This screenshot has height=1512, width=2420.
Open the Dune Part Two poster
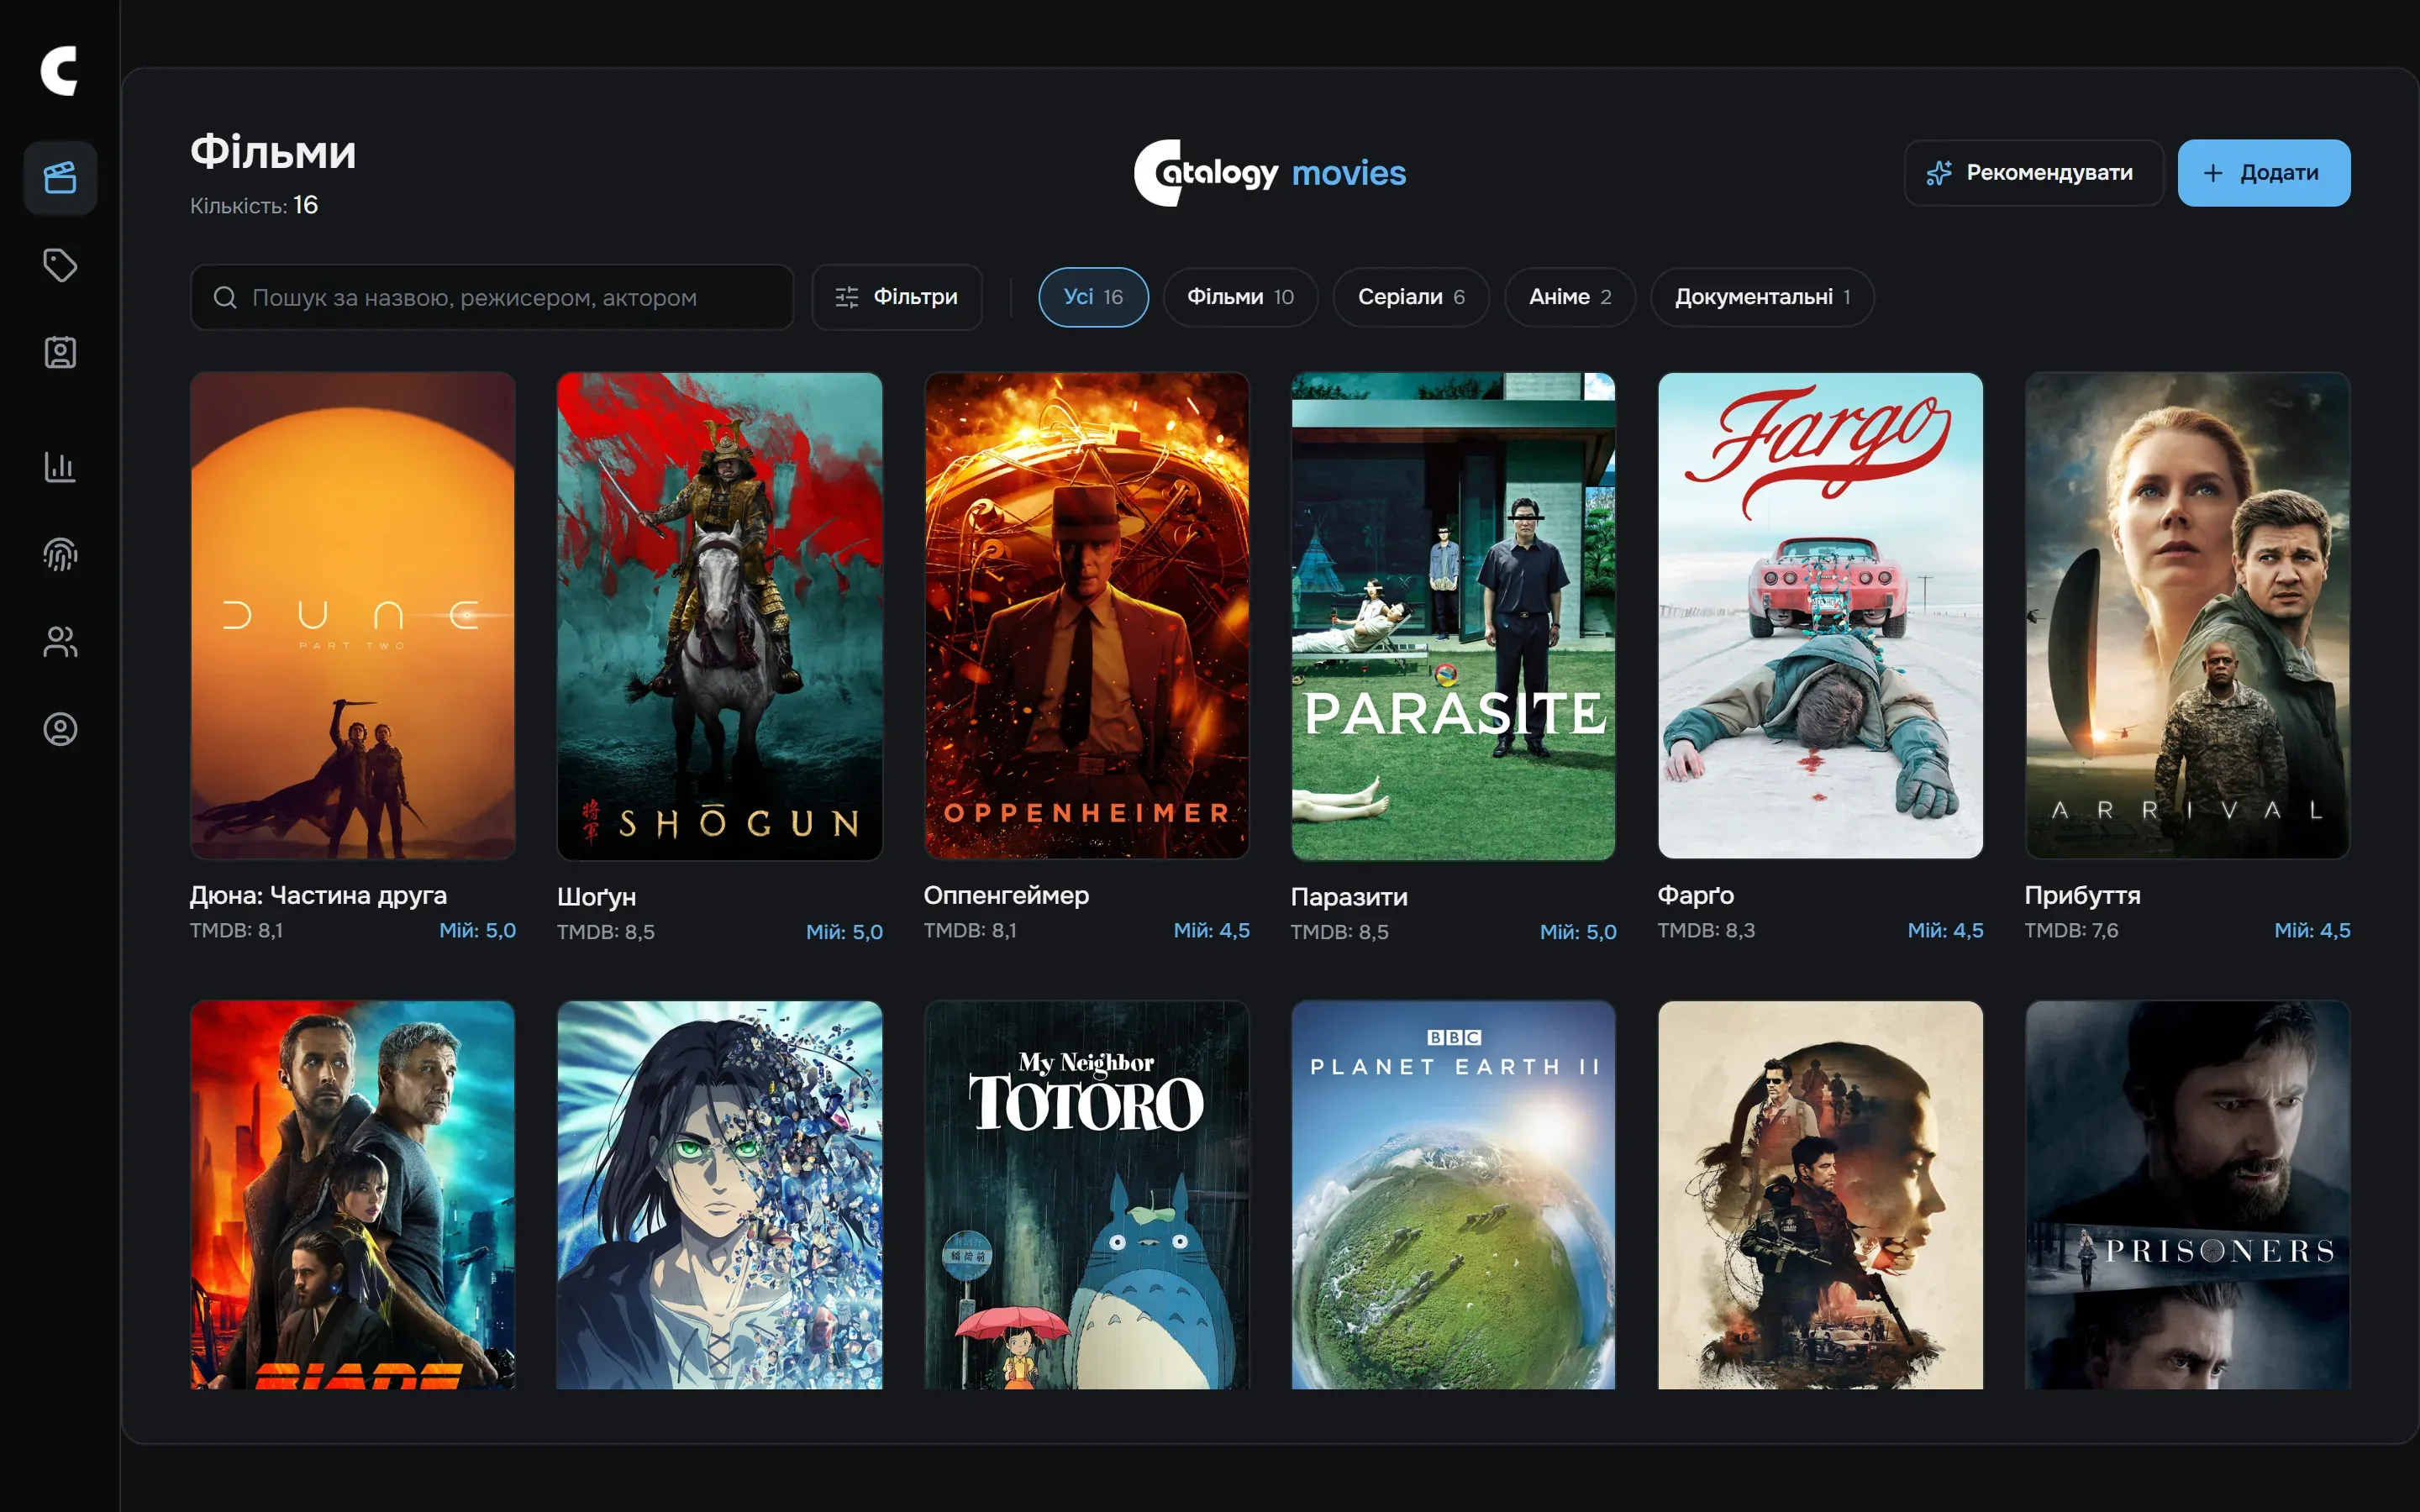pos(353,615)
